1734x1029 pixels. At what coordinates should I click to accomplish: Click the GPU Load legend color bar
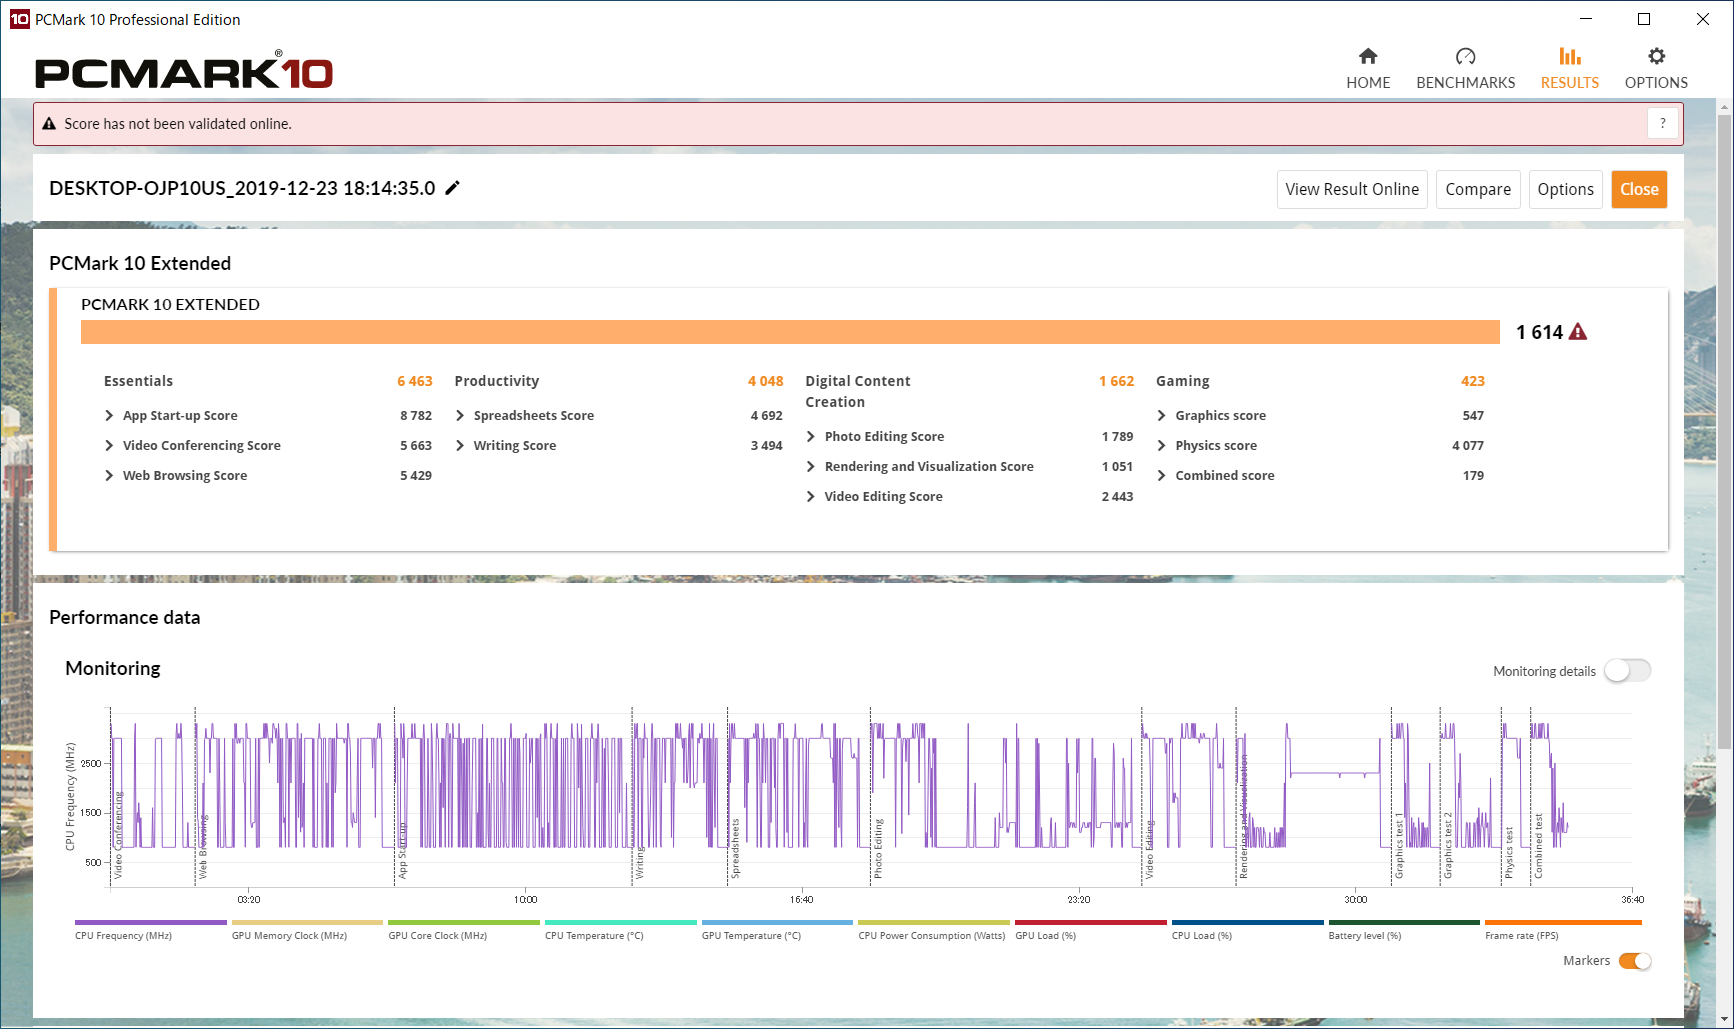[x=1090, y=923]
